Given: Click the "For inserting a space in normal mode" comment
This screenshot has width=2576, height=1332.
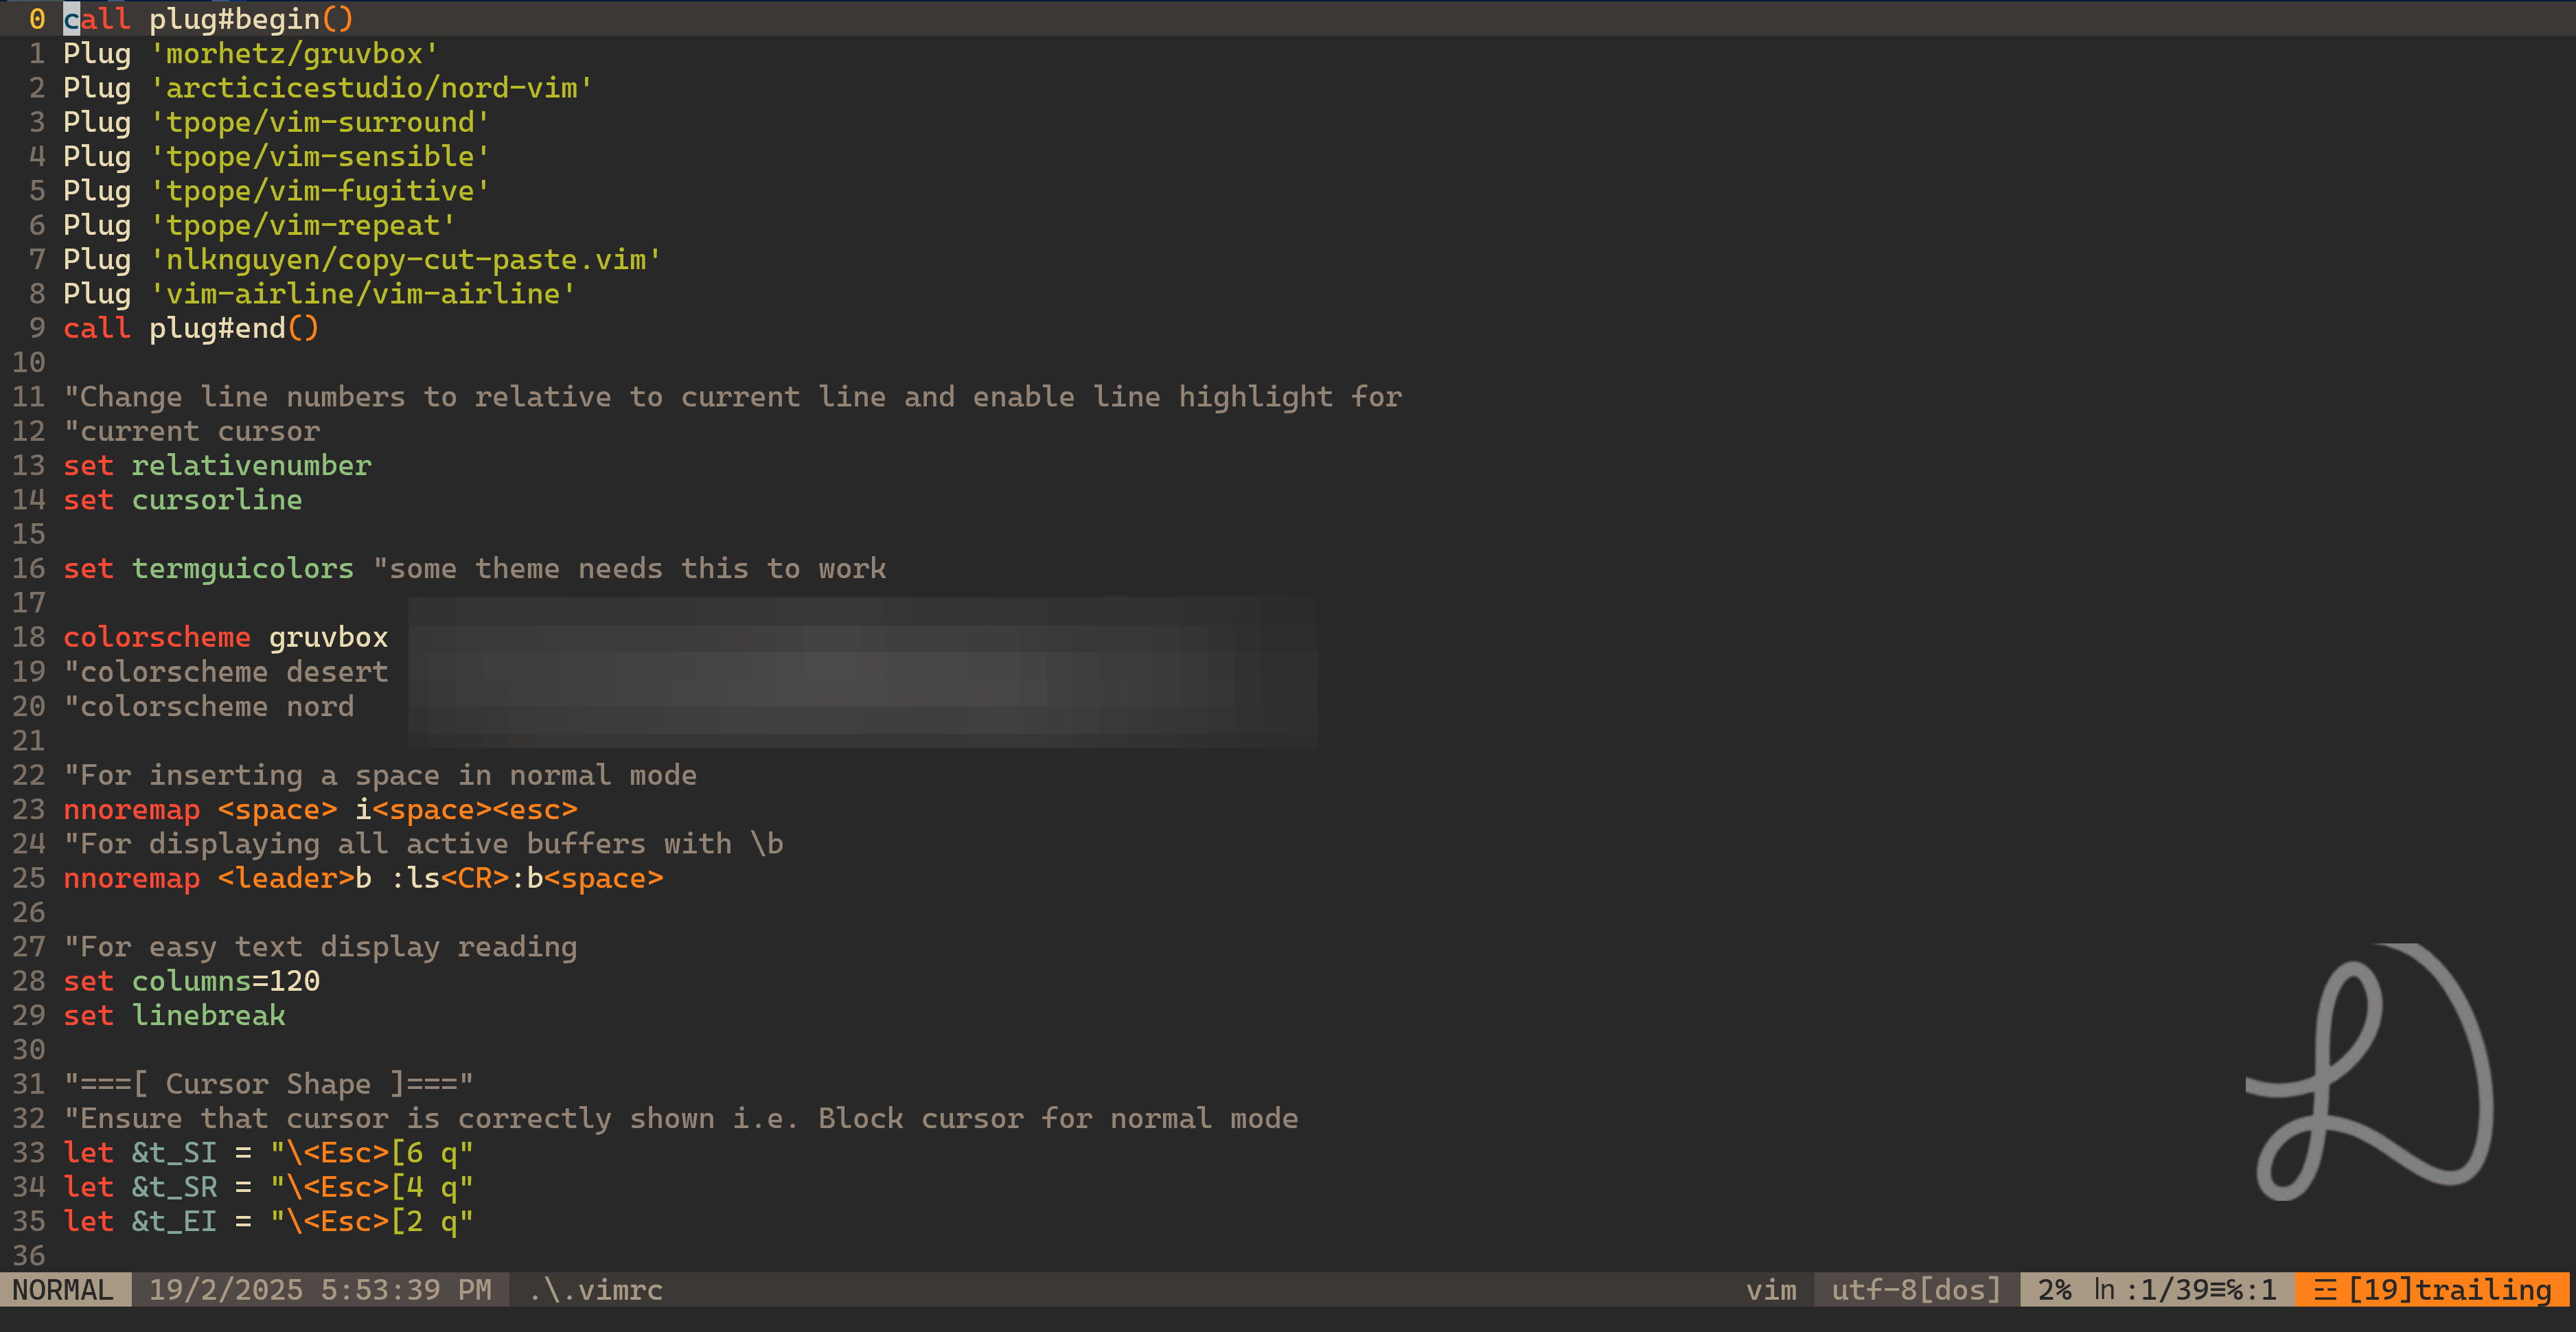Looking at the screenshot, I should click(x=380, y=775).
